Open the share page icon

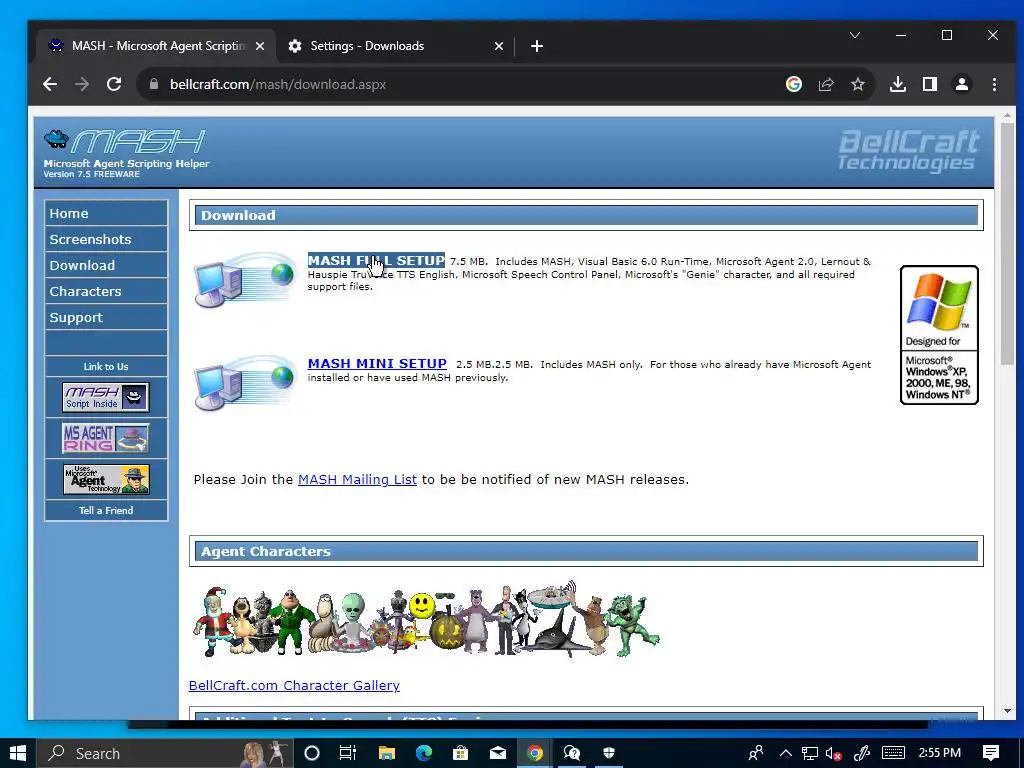(x=826, y=84)
